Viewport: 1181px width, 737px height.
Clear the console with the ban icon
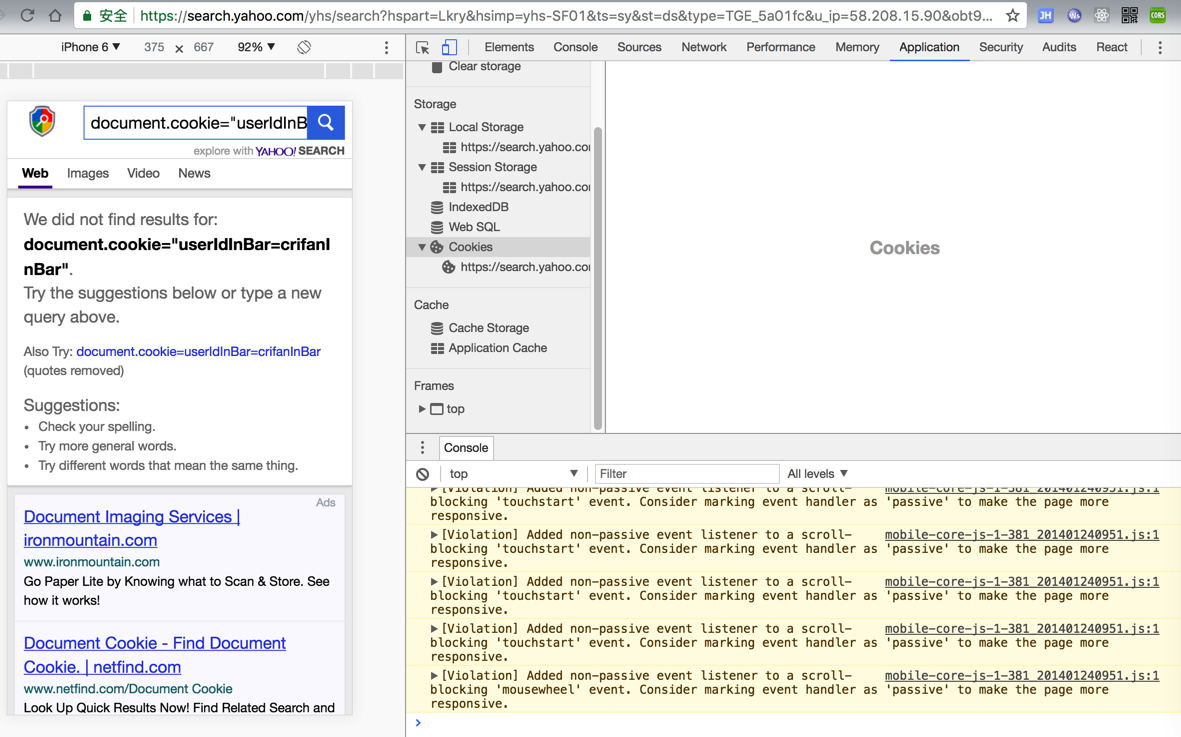423,474
